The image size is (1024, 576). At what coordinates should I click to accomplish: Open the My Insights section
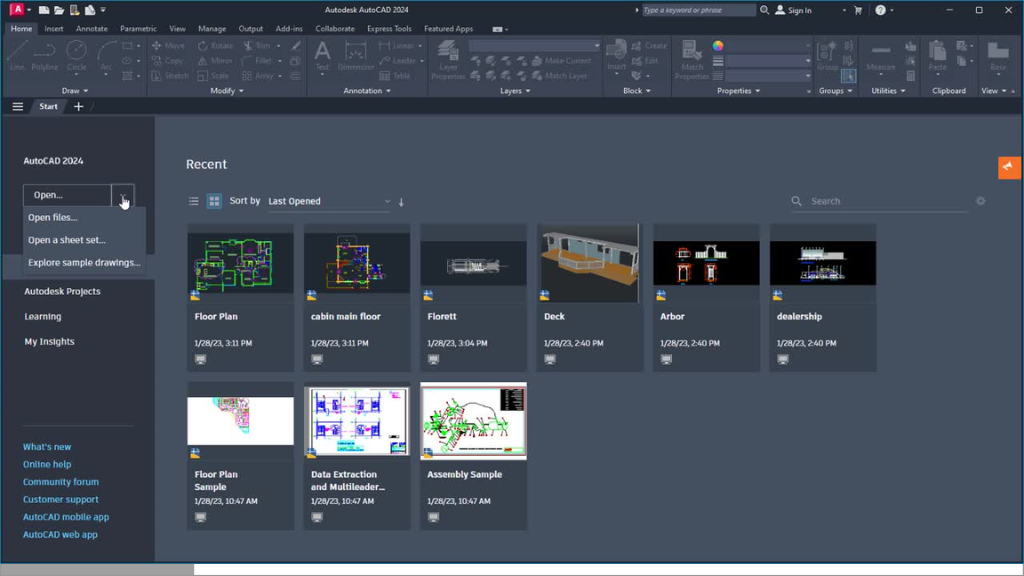(49, 342)
